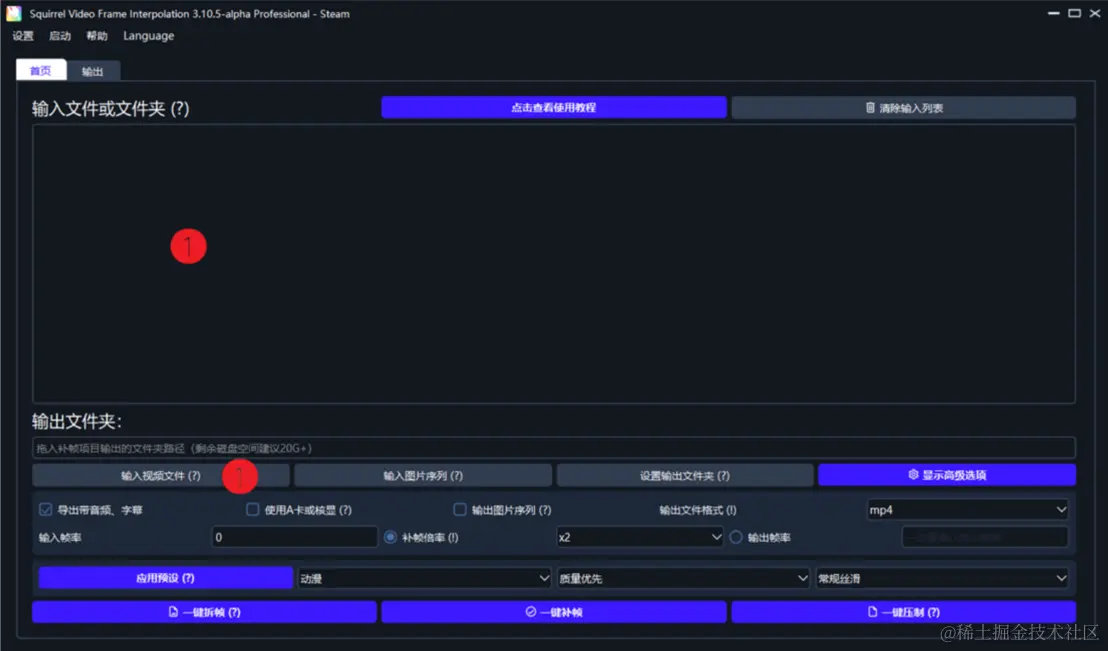This screenshot has height=651, width=1108.
Task: Switch to the 首页 tab
Action: click(41, 71)
